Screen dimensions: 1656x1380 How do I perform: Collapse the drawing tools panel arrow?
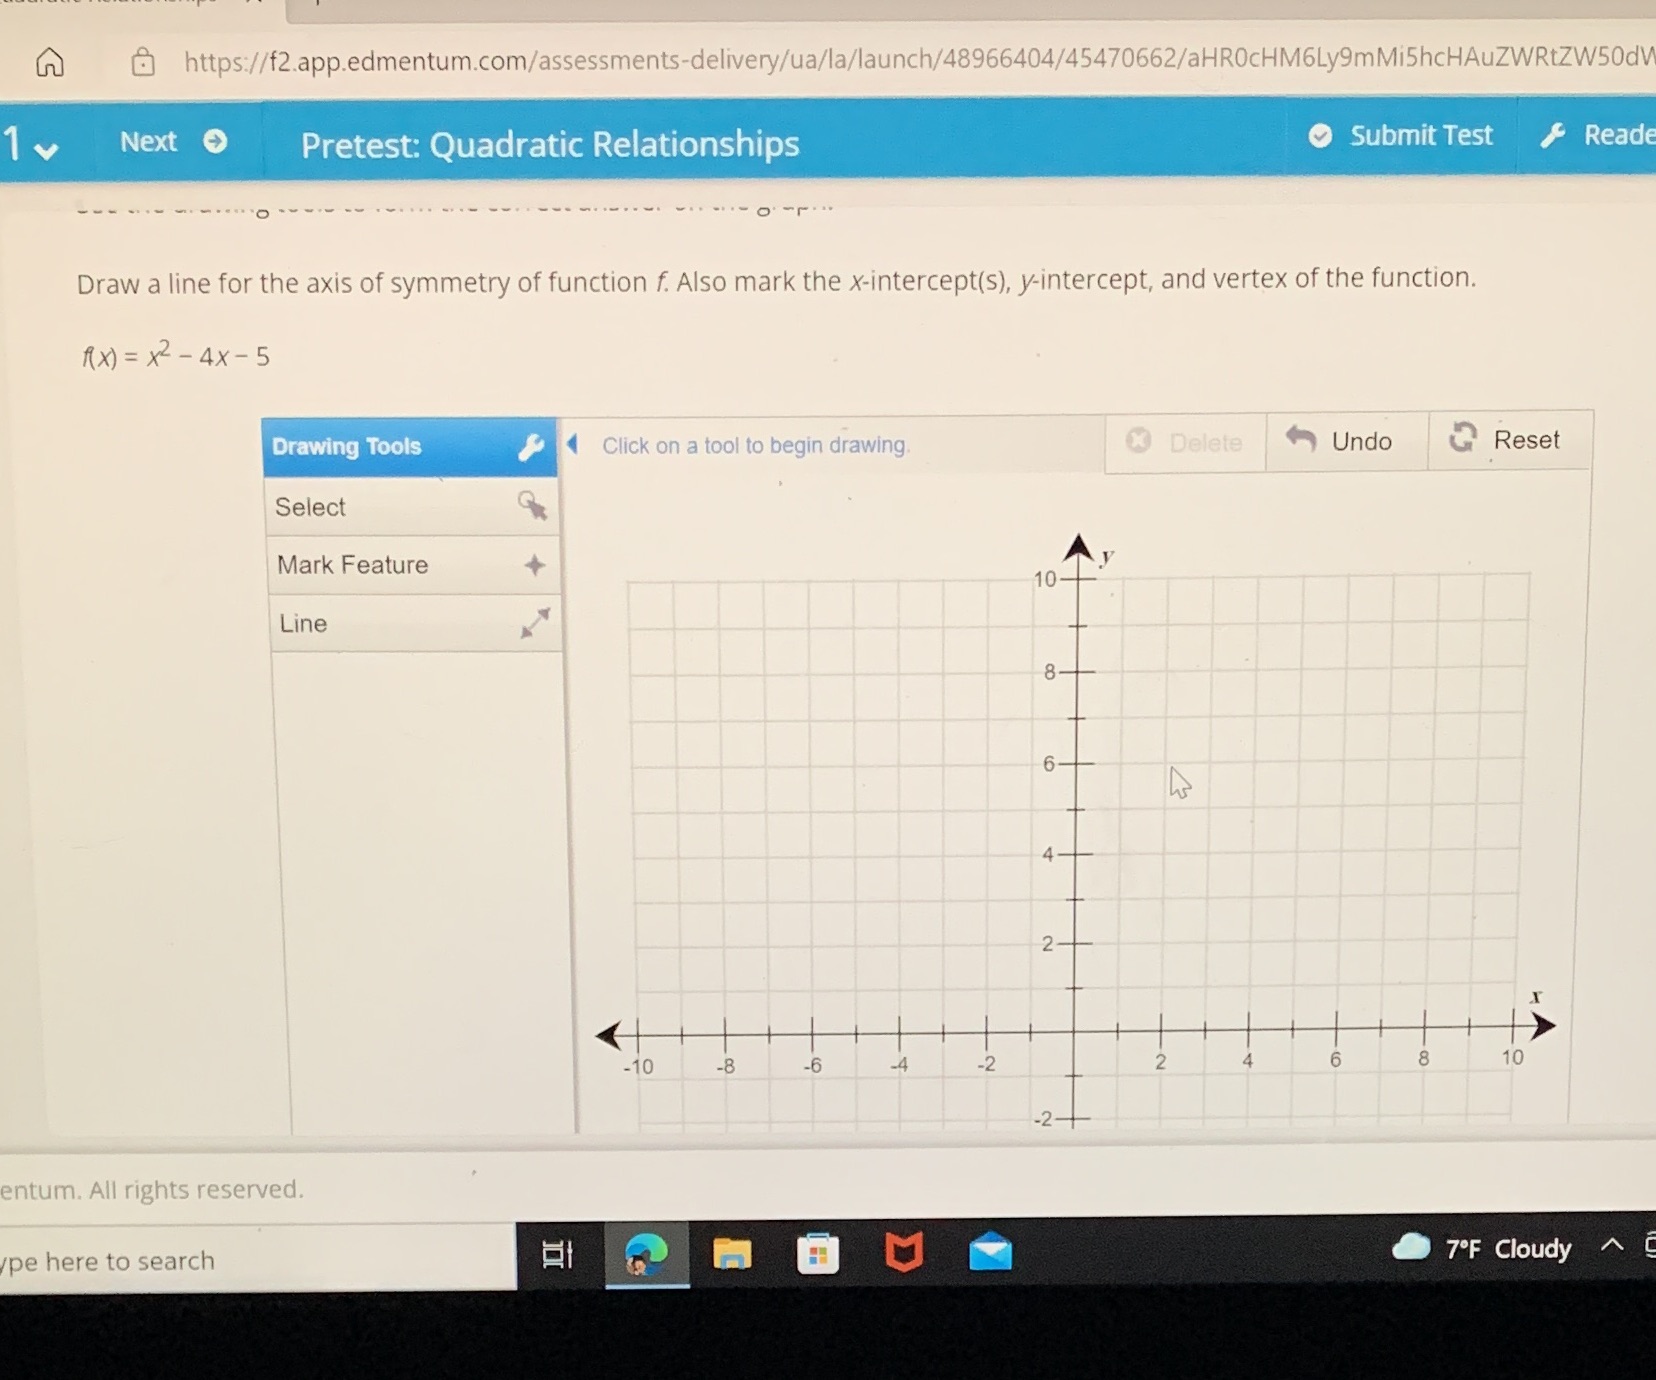573,443
